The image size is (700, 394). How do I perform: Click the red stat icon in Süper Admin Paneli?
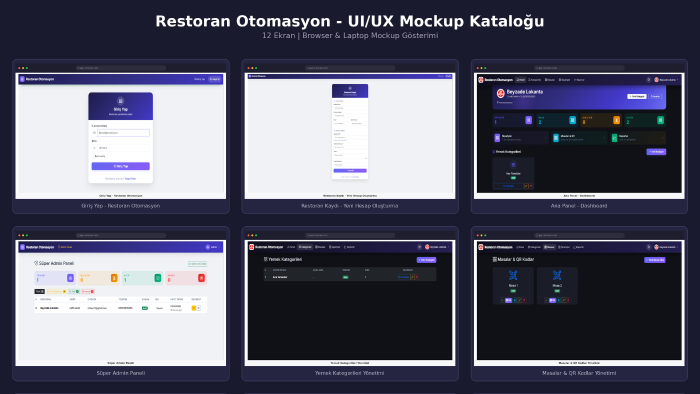click(201, 278)
